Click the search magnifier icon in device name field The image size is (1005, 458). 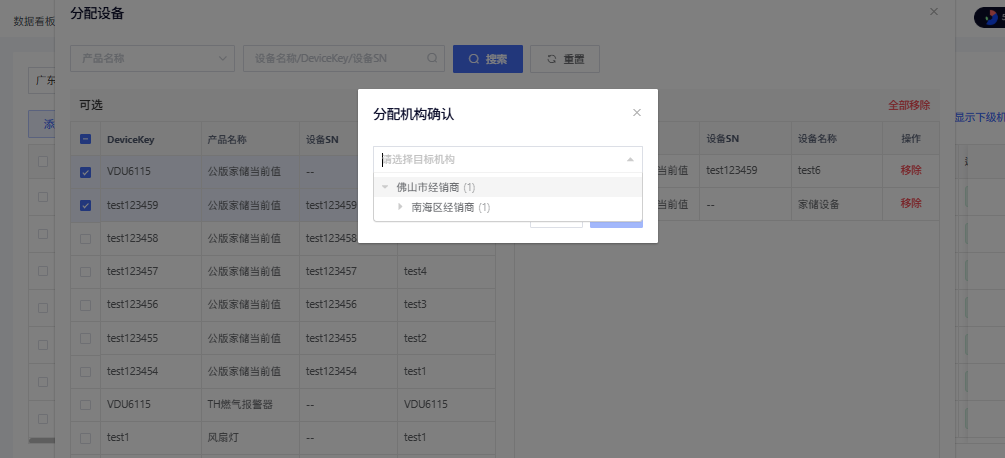(x=432, y=59)
